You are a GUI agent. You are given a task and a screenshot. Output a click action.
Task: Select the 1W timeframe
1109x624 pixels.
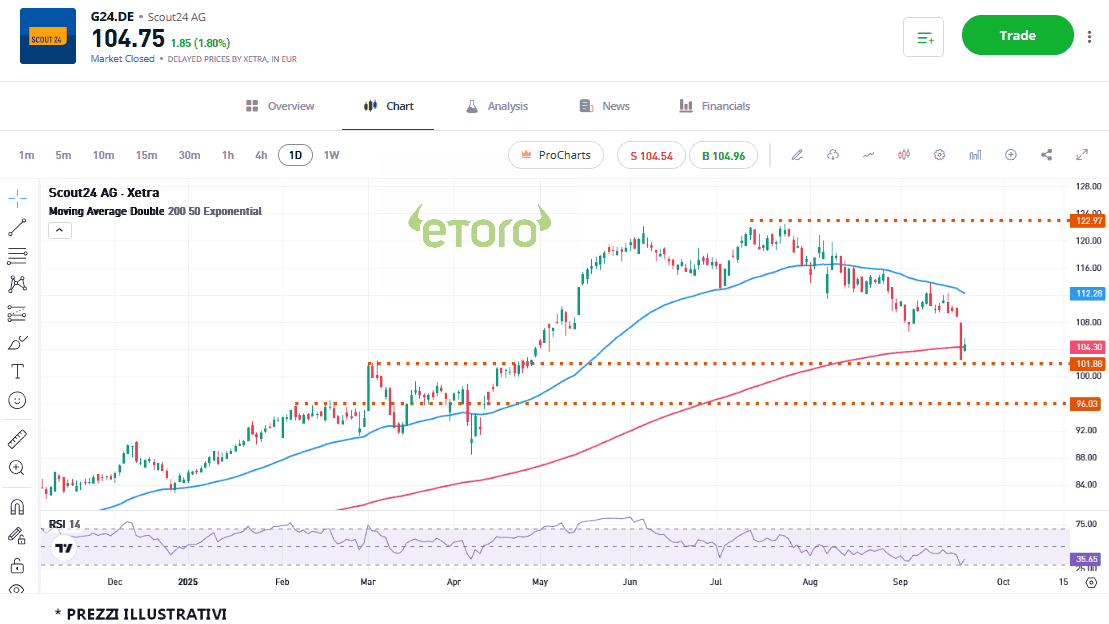point(331,155)
